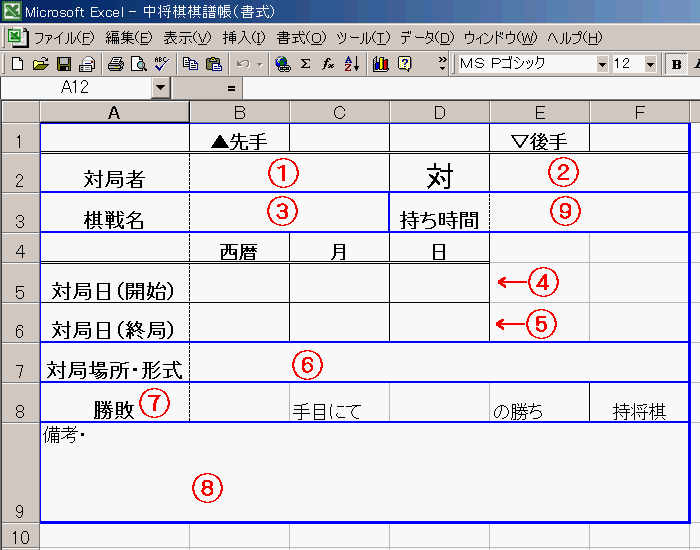Click the 手目にて cell
Viewport: 700px width, 550px height.
[x=339, y=402]
